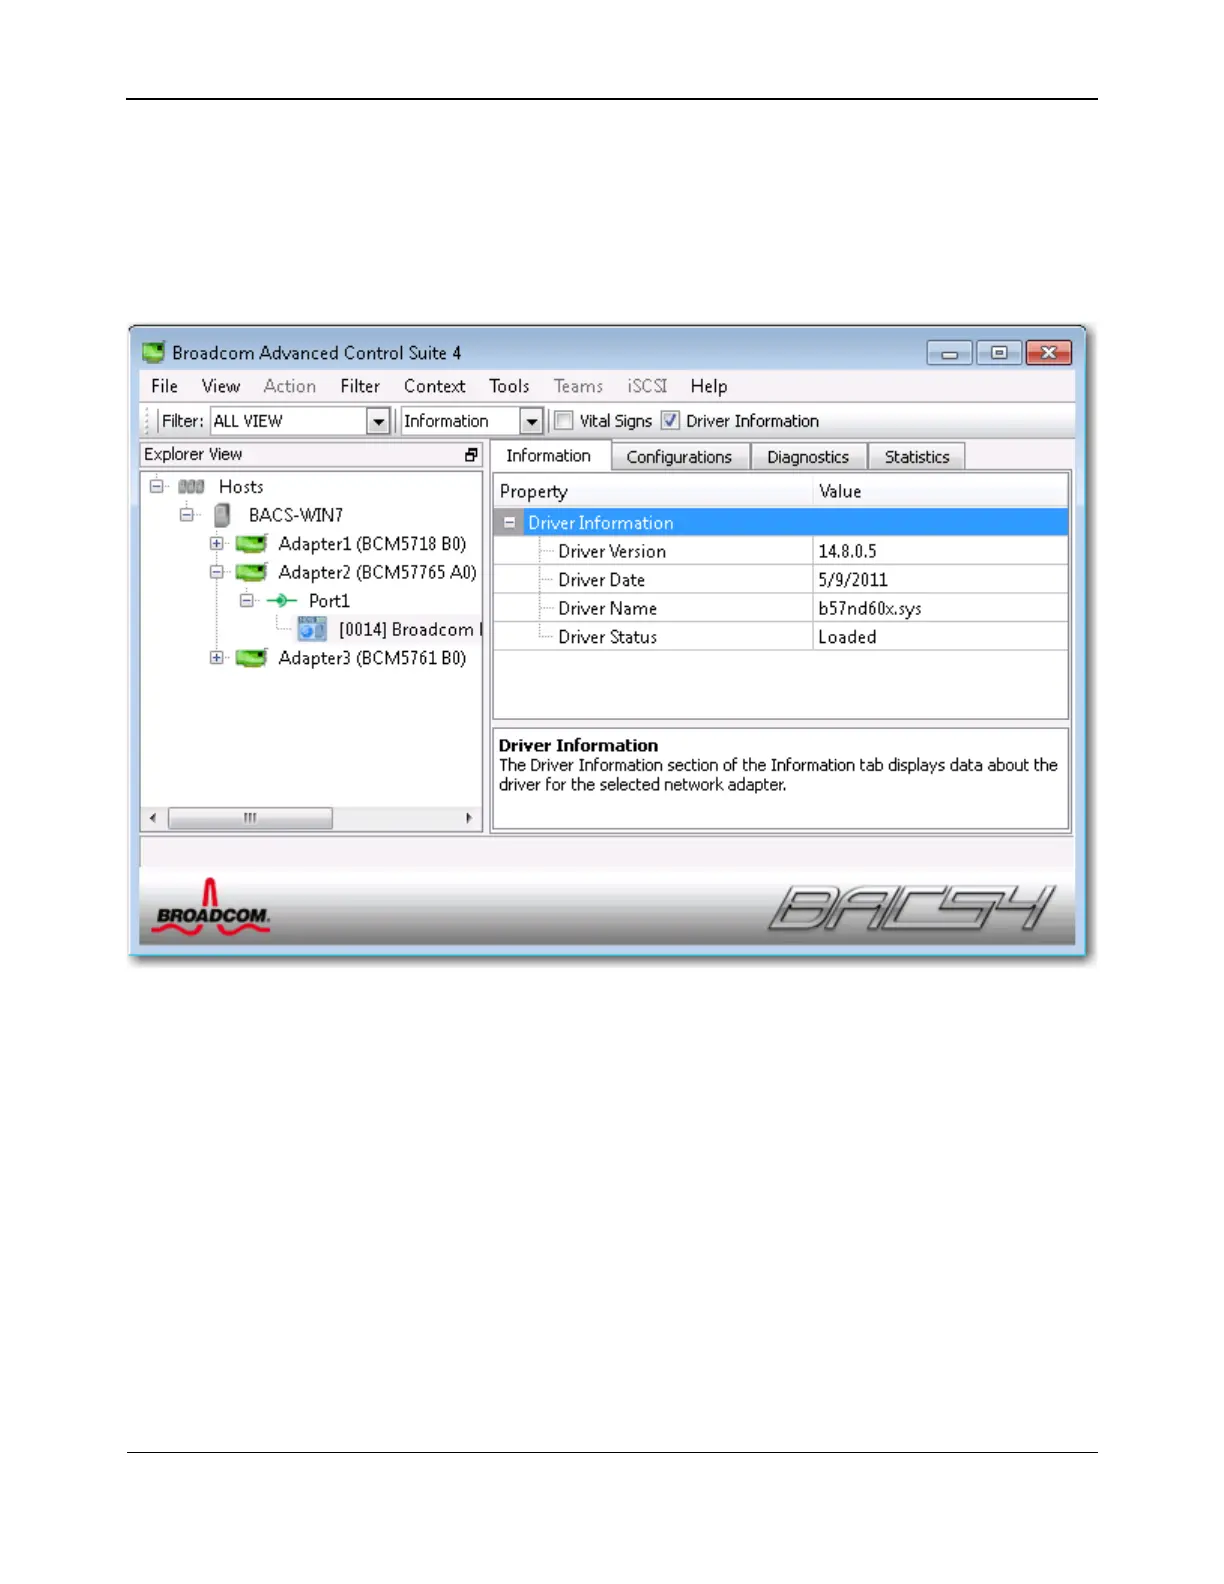The image size is (1224, 1584).
Task: Collapse the Port1 tree node
Action: 246,601
